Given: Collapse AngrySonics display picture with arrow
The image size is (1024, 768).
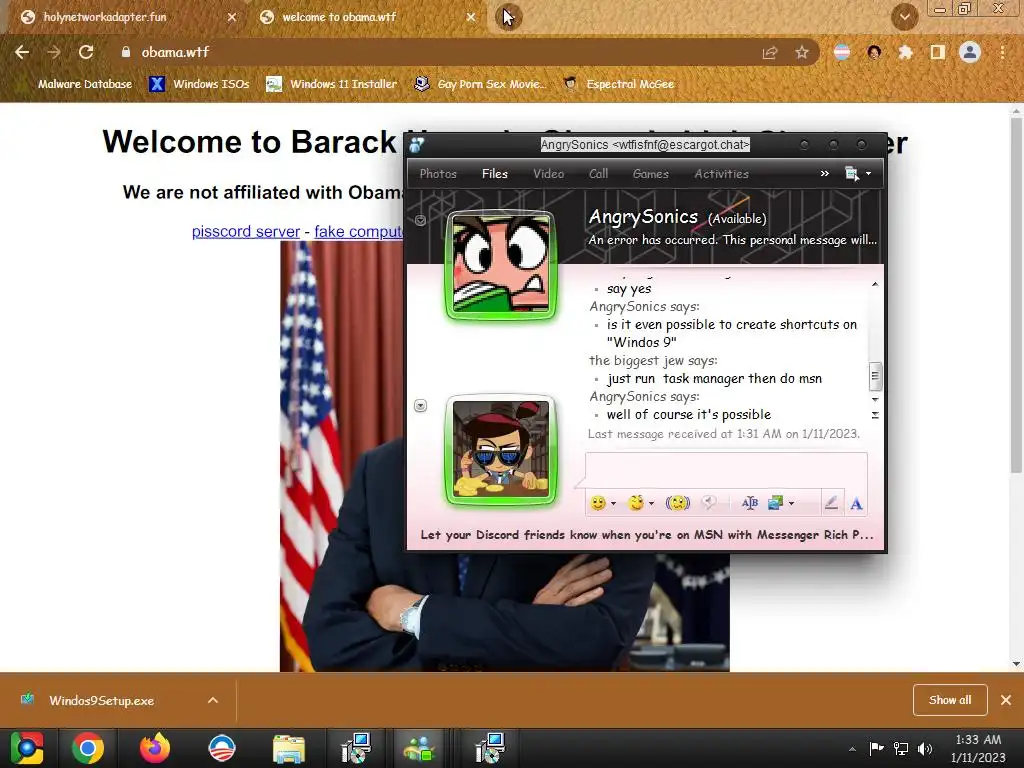Looking at the screenshot, I should click(421, 221).
